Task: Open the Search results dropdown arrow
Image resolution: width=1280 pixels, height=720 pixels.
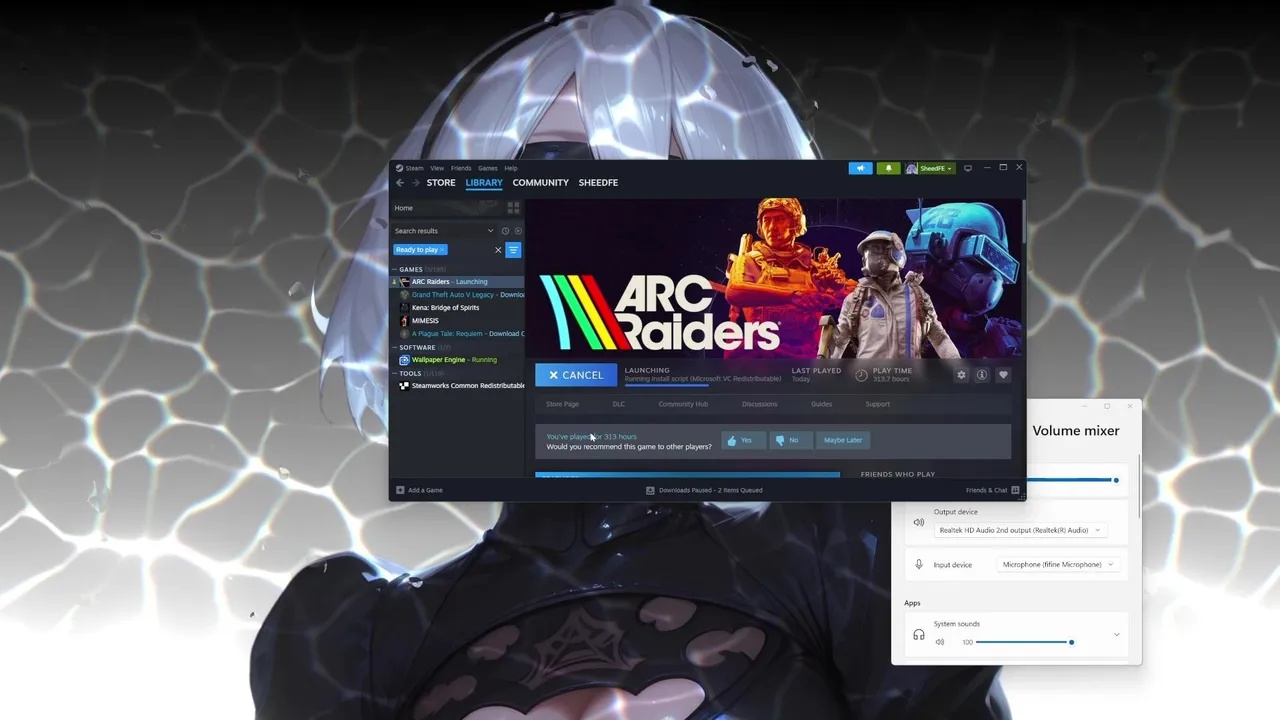Action: point(490,231)
